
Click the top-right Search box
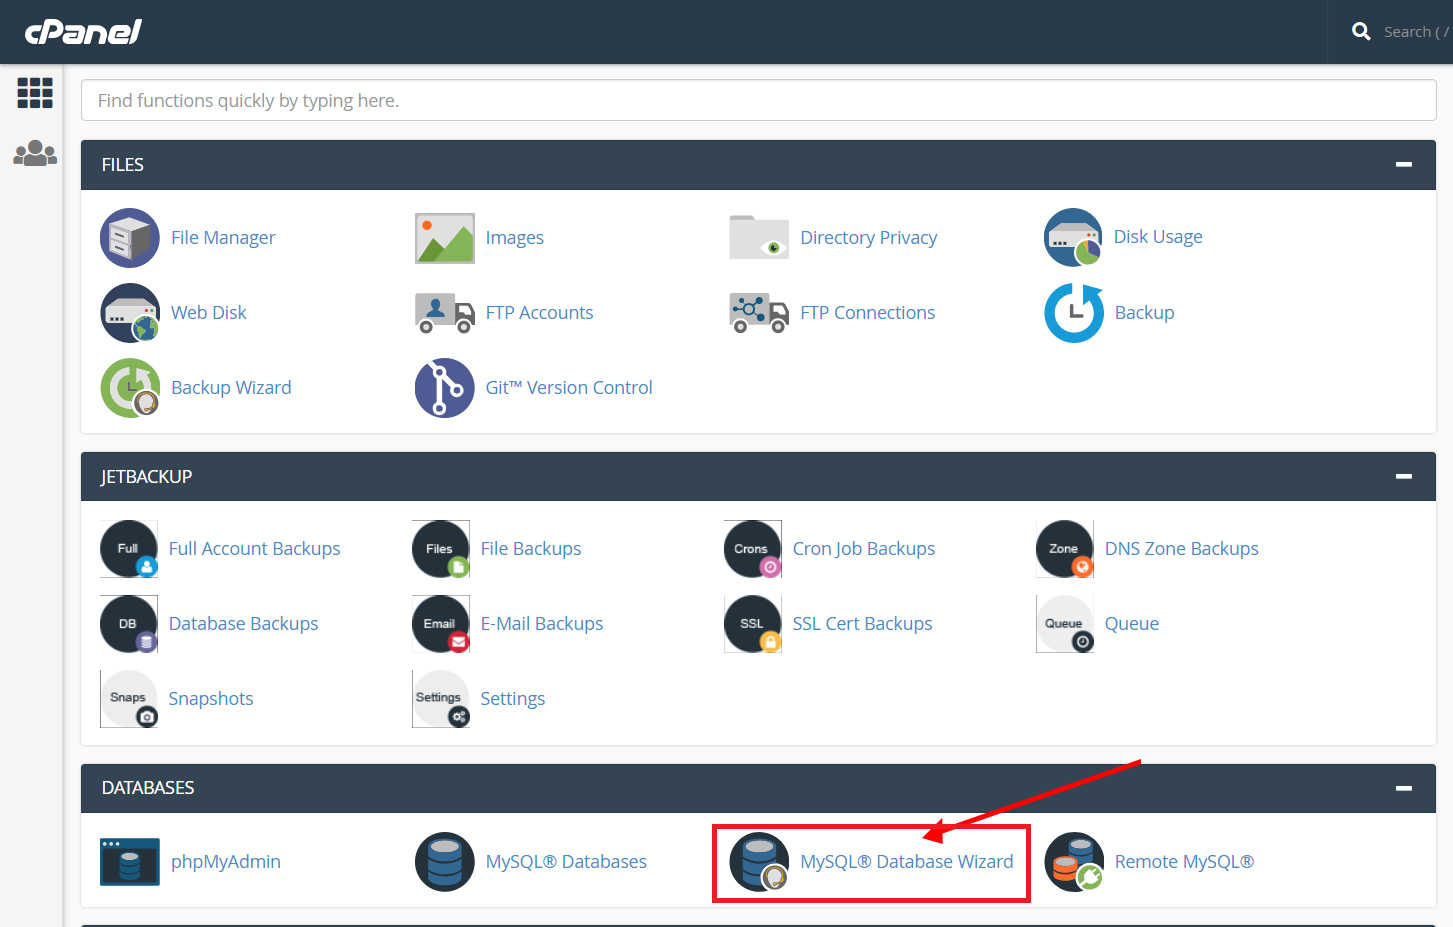pos(1412,32)
